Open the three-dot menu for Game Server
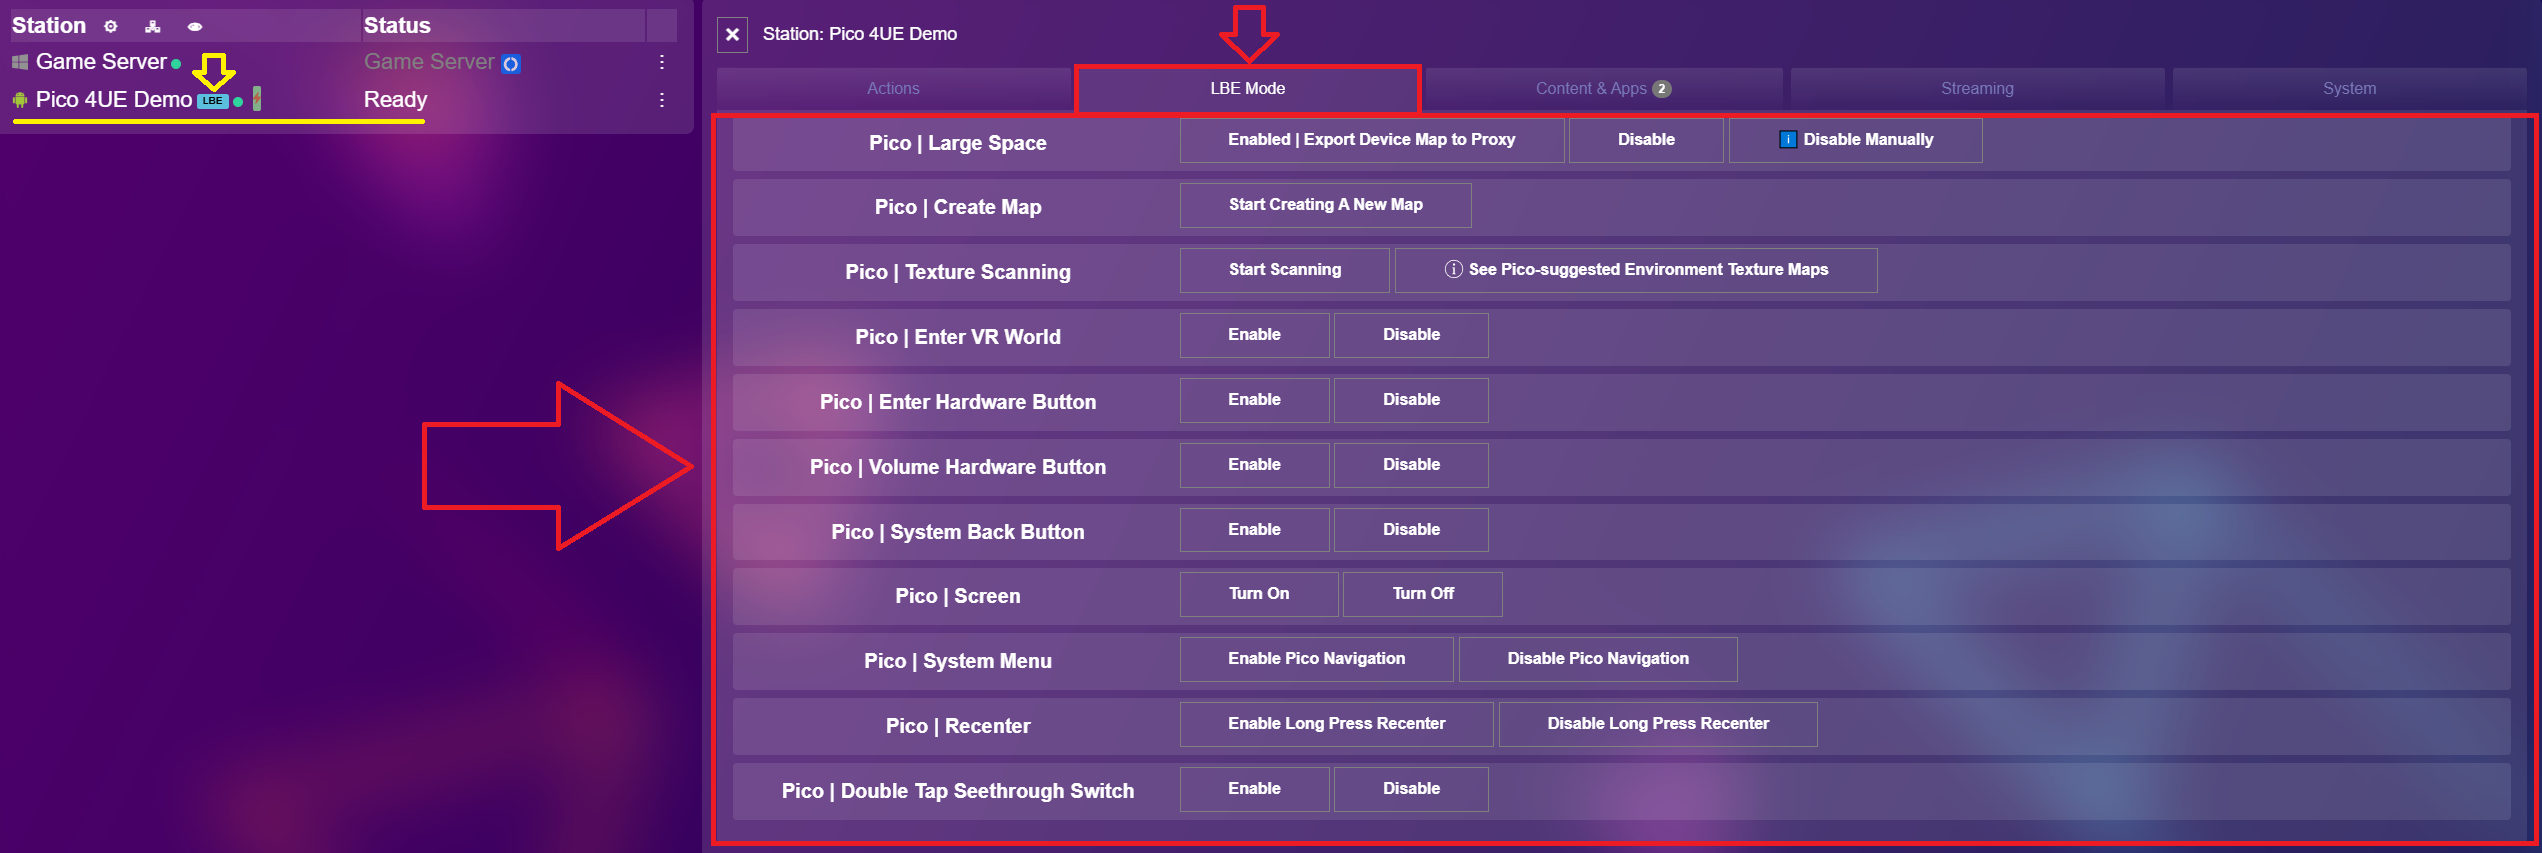 [662, 62]
